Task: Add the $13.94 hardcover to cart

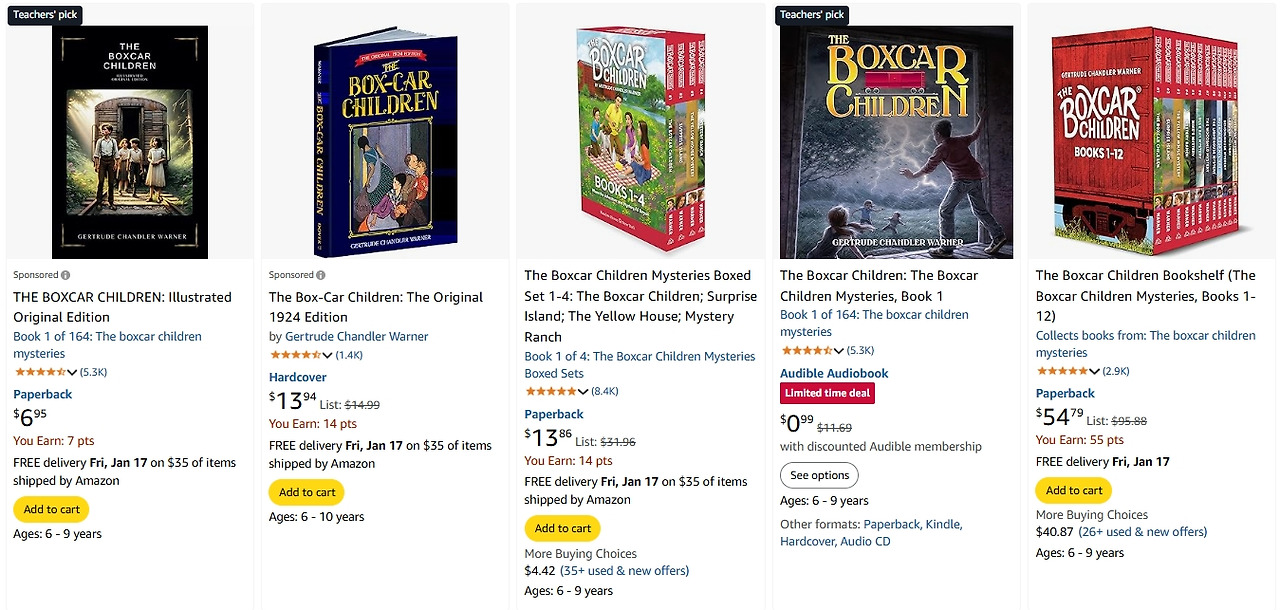Action: [307, 492]
